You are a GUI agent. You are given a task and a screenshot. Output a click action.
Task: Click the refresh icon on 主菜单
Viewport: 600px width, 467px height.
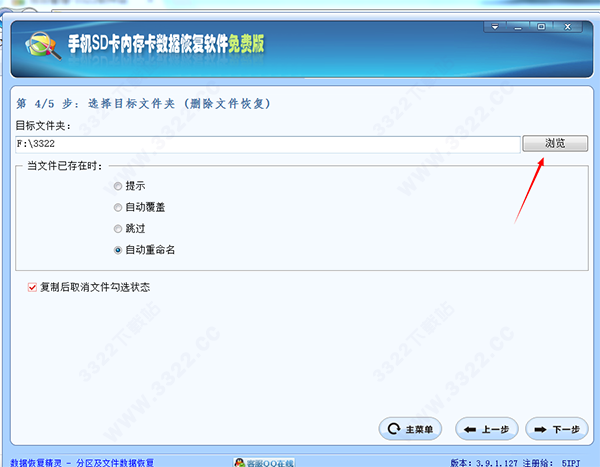(x=394, y=429)
